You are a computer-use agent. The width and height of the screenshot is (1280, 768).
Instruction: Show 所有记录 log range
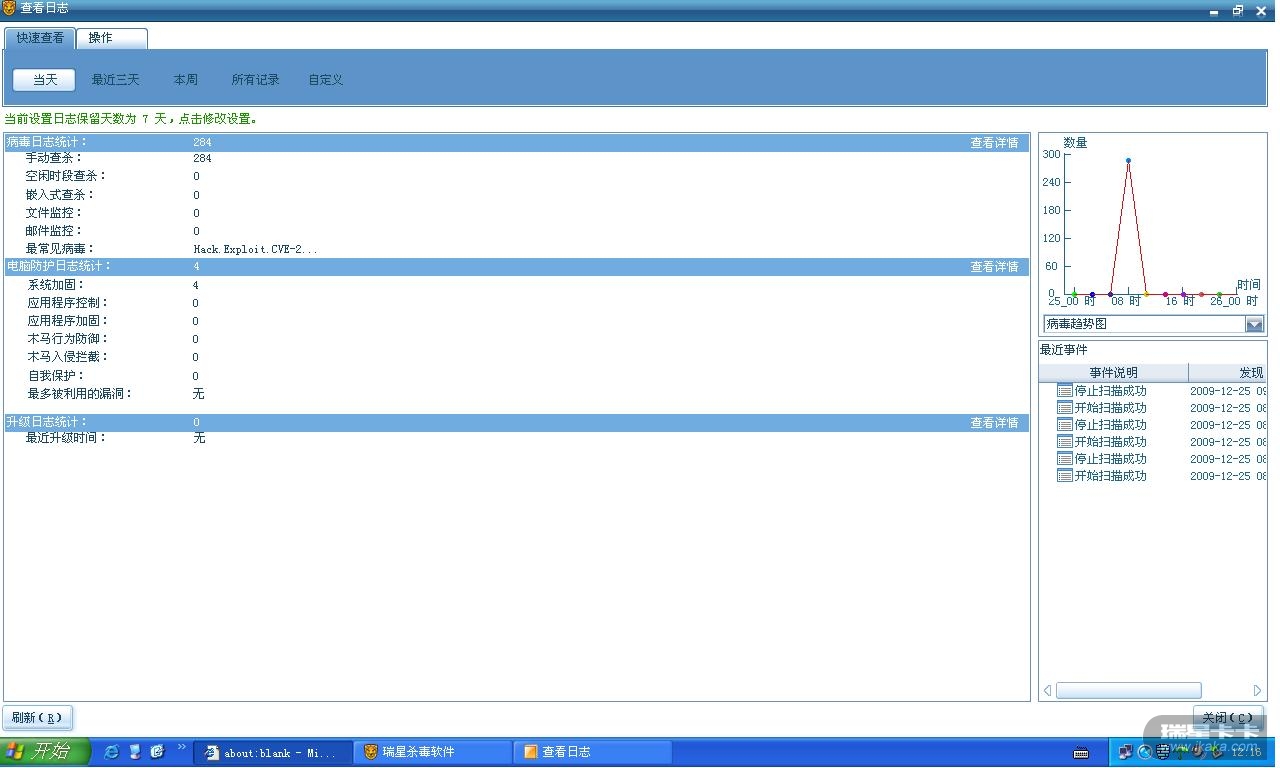256,80
